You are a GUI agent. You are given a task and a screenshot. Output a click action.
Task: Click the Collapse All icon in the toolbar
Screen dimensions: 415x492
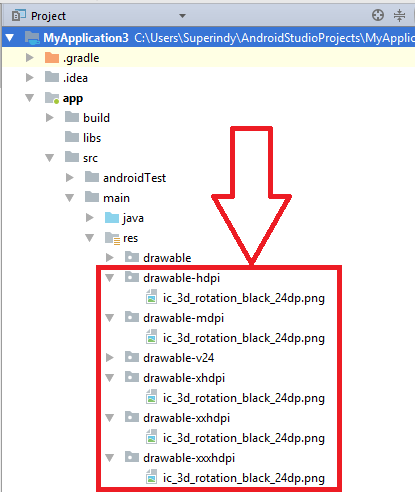tap(399, 15)
